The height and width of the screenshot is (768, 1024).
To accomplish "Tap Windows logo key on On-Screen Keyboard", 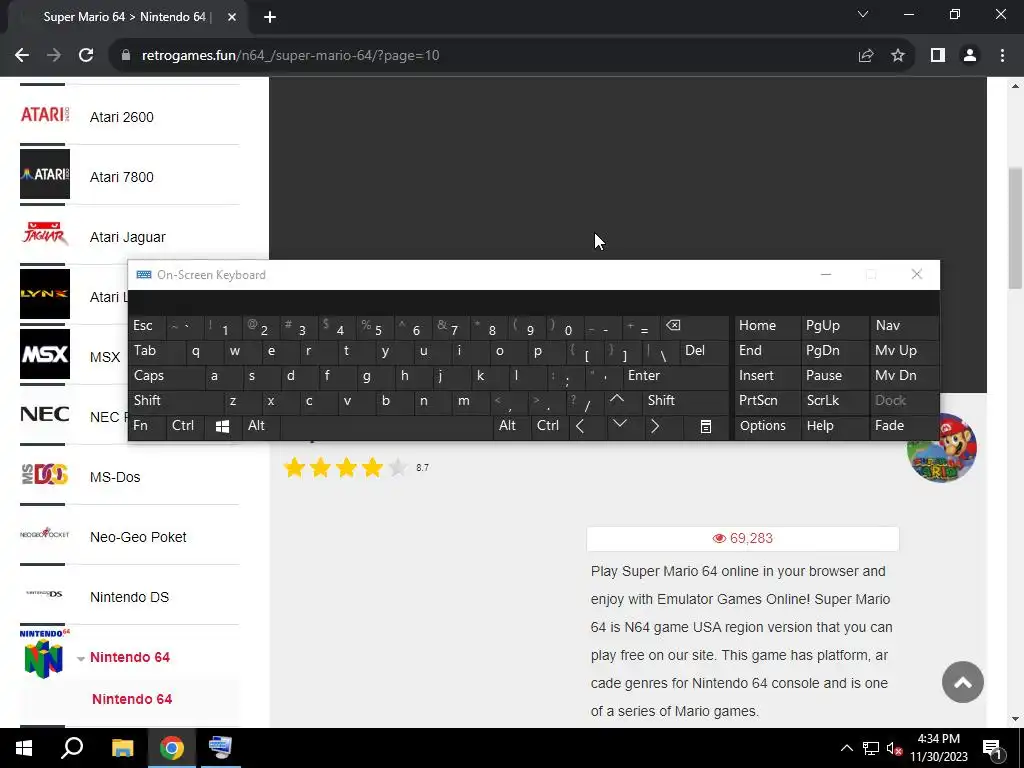I will pyautogui.click(x=222, y=426).
